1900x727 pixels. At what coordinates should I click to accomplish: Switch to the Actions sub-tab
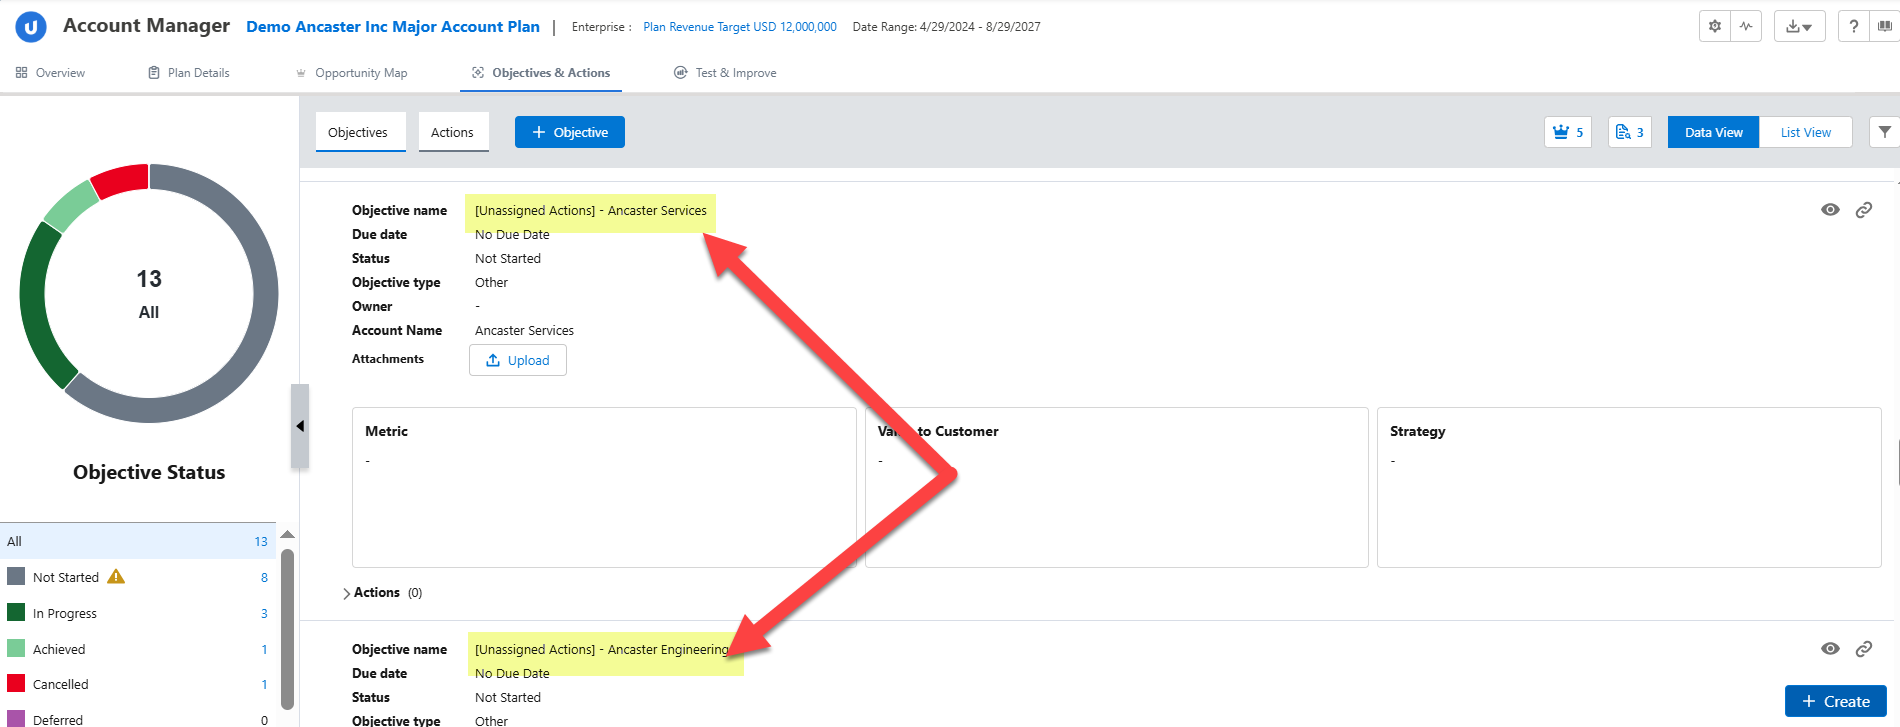coord(452,132)
